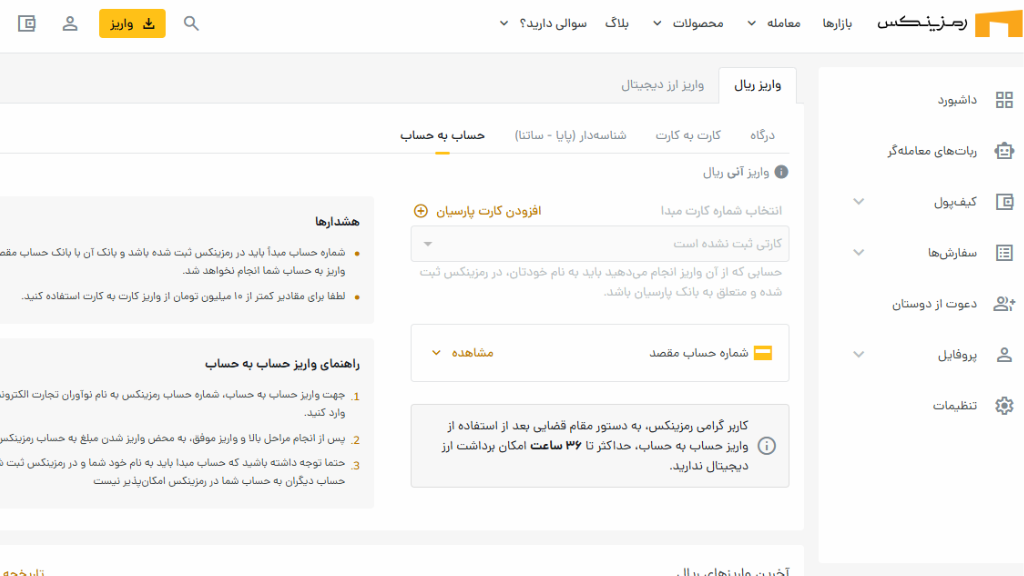Open the بلاگ blog link

(616, 24)
